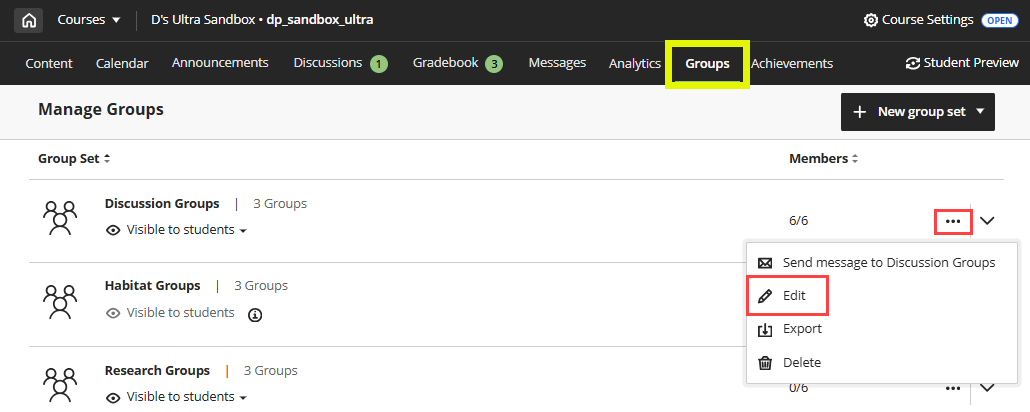Click the envelope send message icon
Screen dimensions: 1030x412
pyautogui.click(x=765, y=263)
